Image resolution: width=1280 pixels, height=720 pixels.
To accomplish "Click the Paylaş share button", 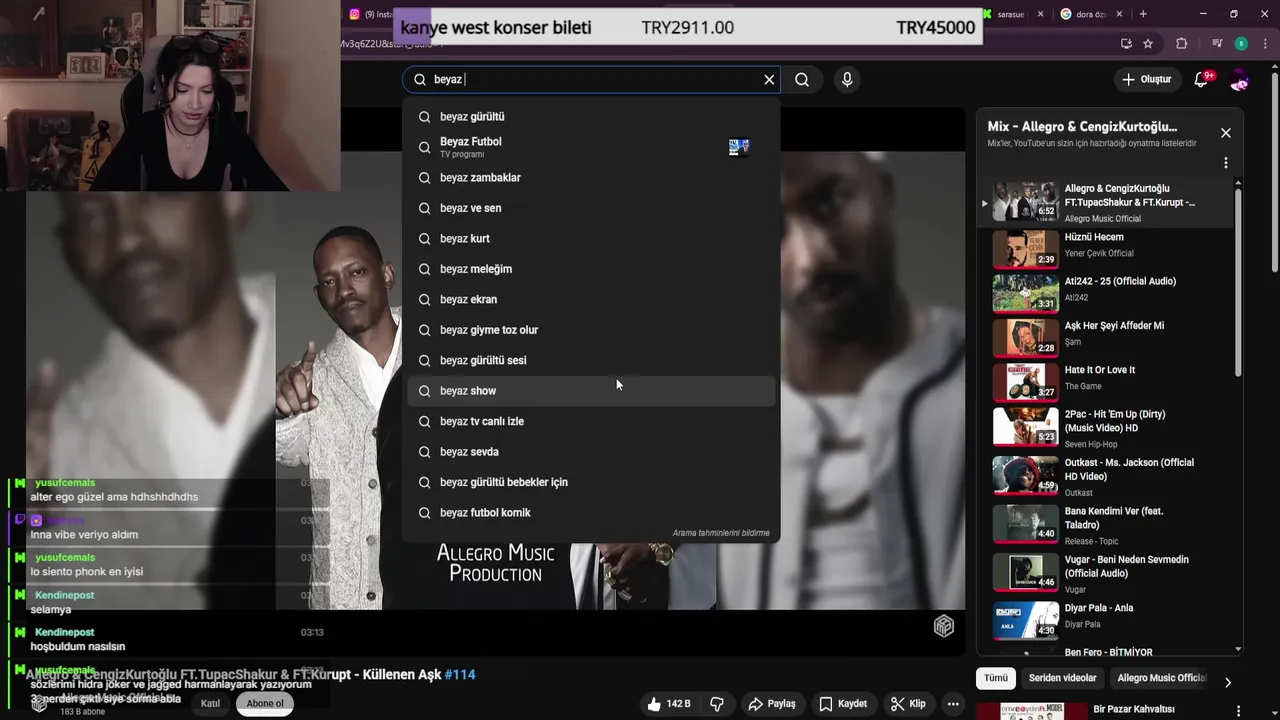I will click(x=772, y=704).
